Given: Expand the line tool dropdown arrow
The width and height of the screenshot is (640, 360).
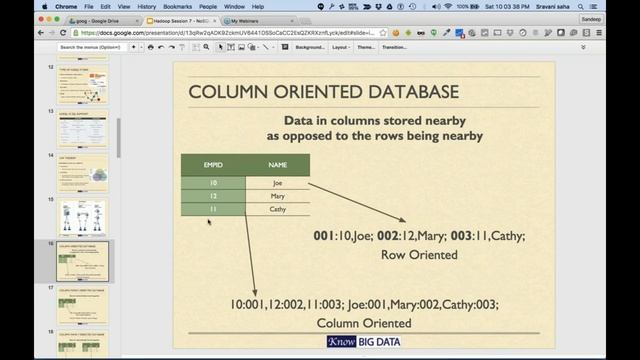Looking at the screenshot, I should [273, 47].
